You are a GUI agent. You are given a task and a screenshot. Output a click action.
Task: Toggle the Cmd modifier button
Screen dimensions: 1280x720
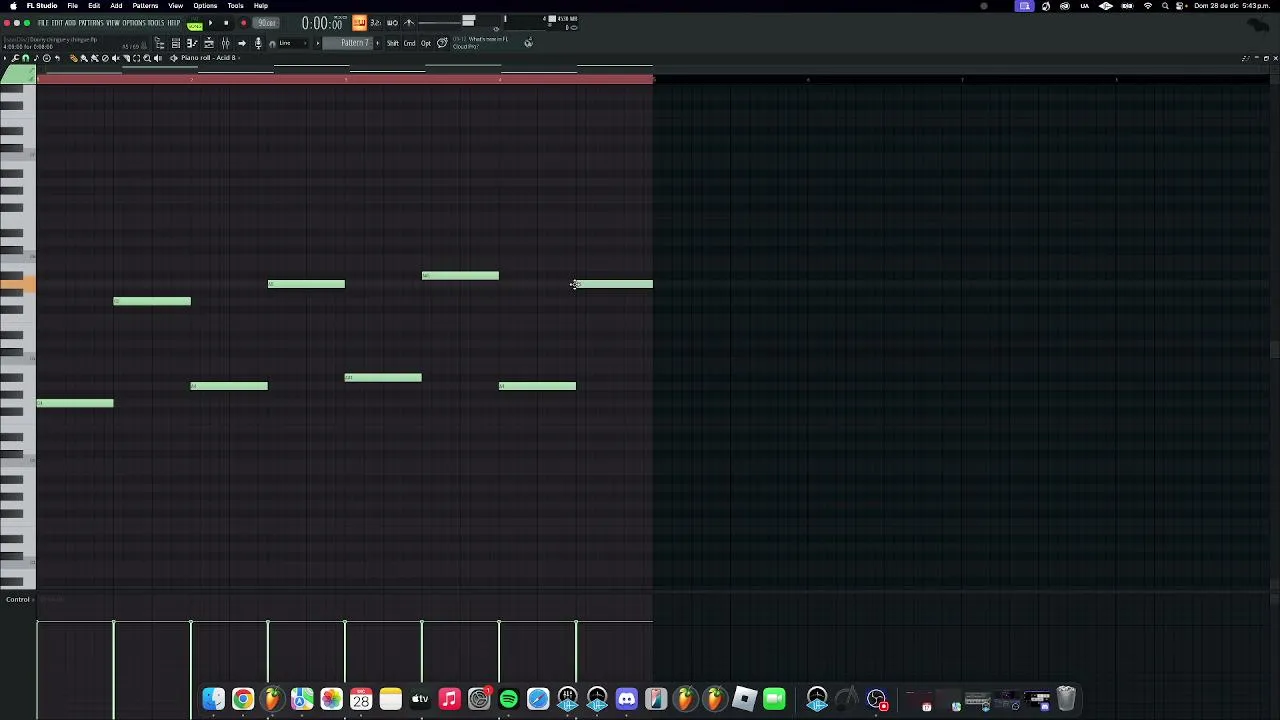click(x=409, y=43)
